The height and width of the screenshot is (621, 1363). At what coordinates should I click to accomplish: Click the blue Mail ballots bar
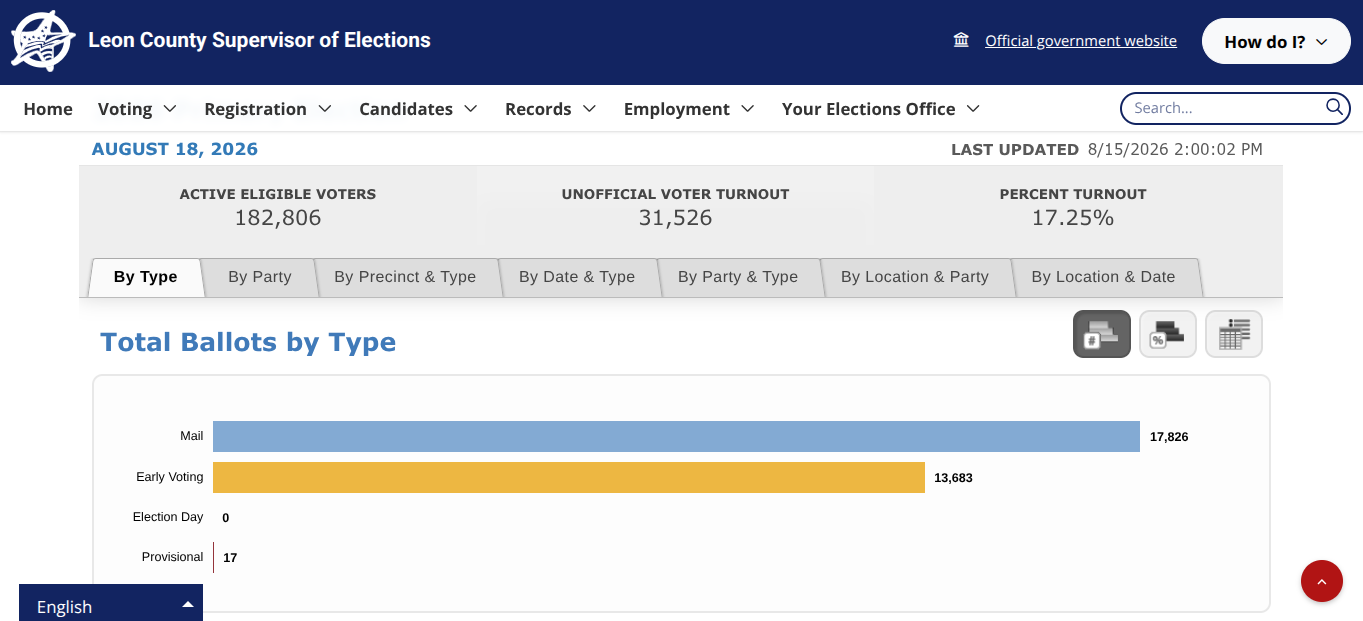(676, 436)
